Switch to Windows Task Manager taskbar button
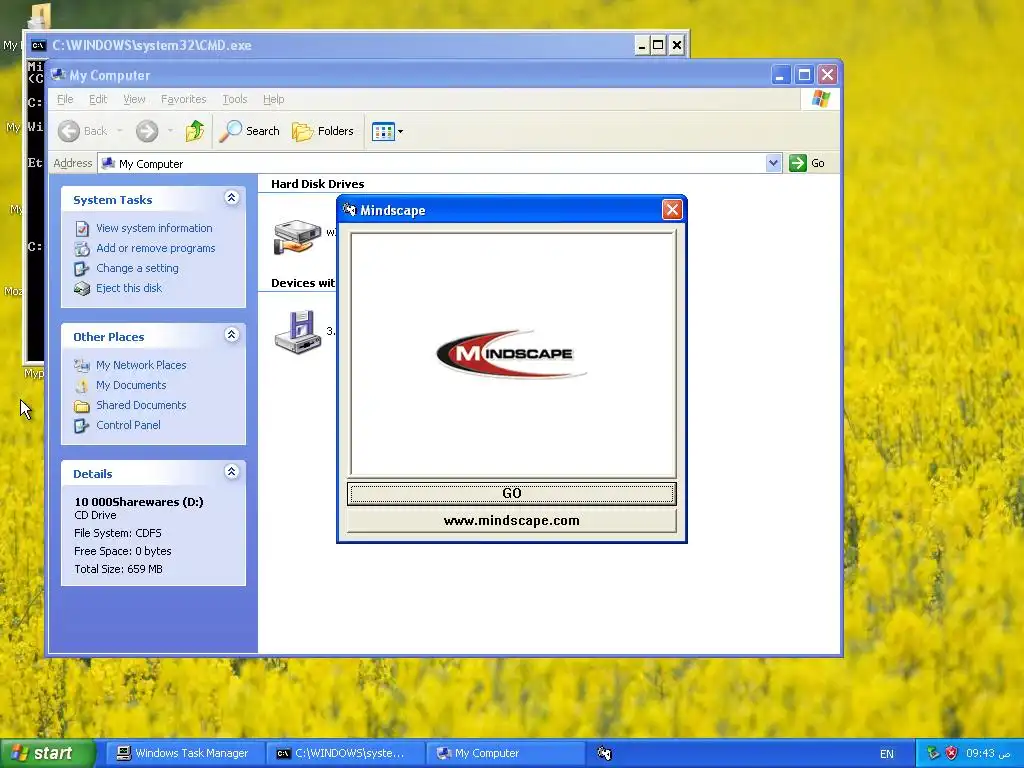 (x=183, y=754)
